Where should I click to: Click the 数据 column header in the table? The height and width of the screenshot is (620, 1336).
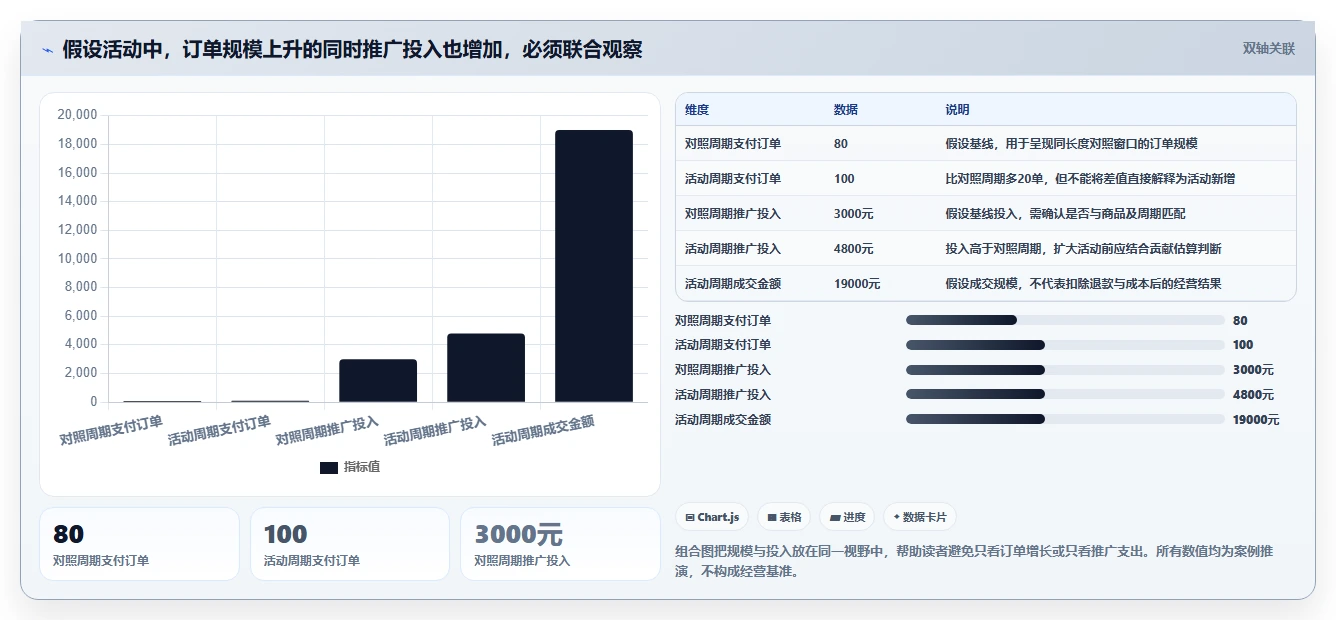845,110
